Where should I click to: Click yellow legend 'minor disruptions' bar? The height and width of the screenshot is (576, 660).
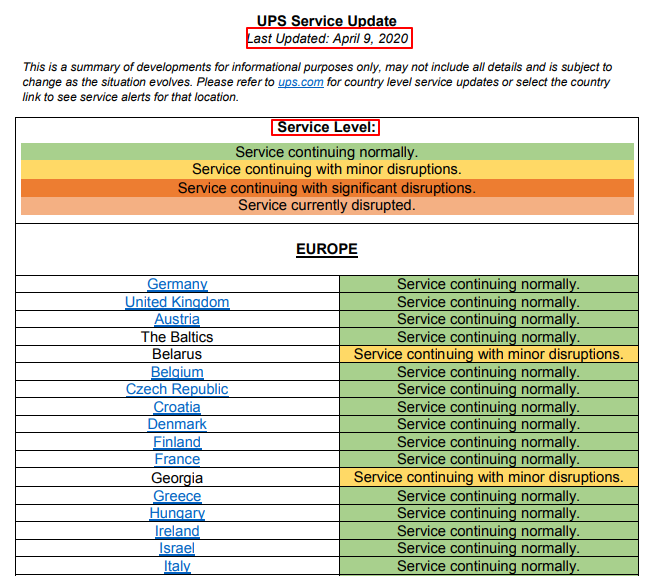tap(327, 169)
